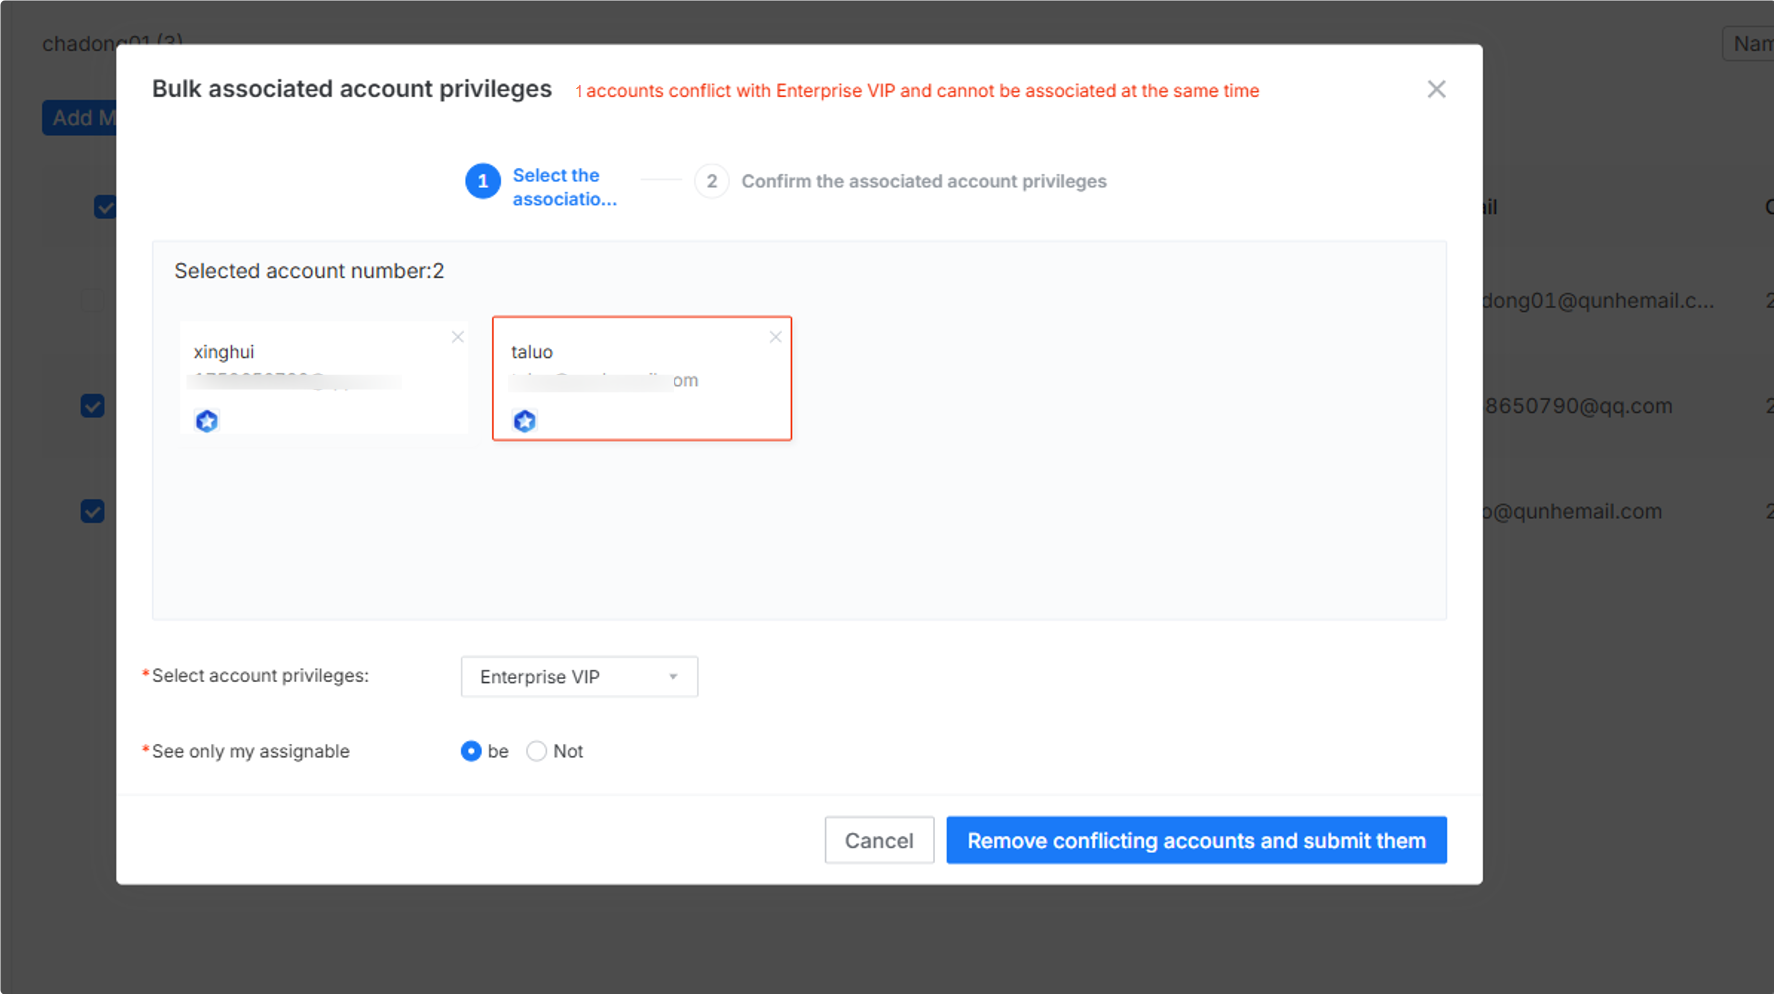Click the Cancel button
Viewport: 1776px width, 994px height.
point(879,840)
